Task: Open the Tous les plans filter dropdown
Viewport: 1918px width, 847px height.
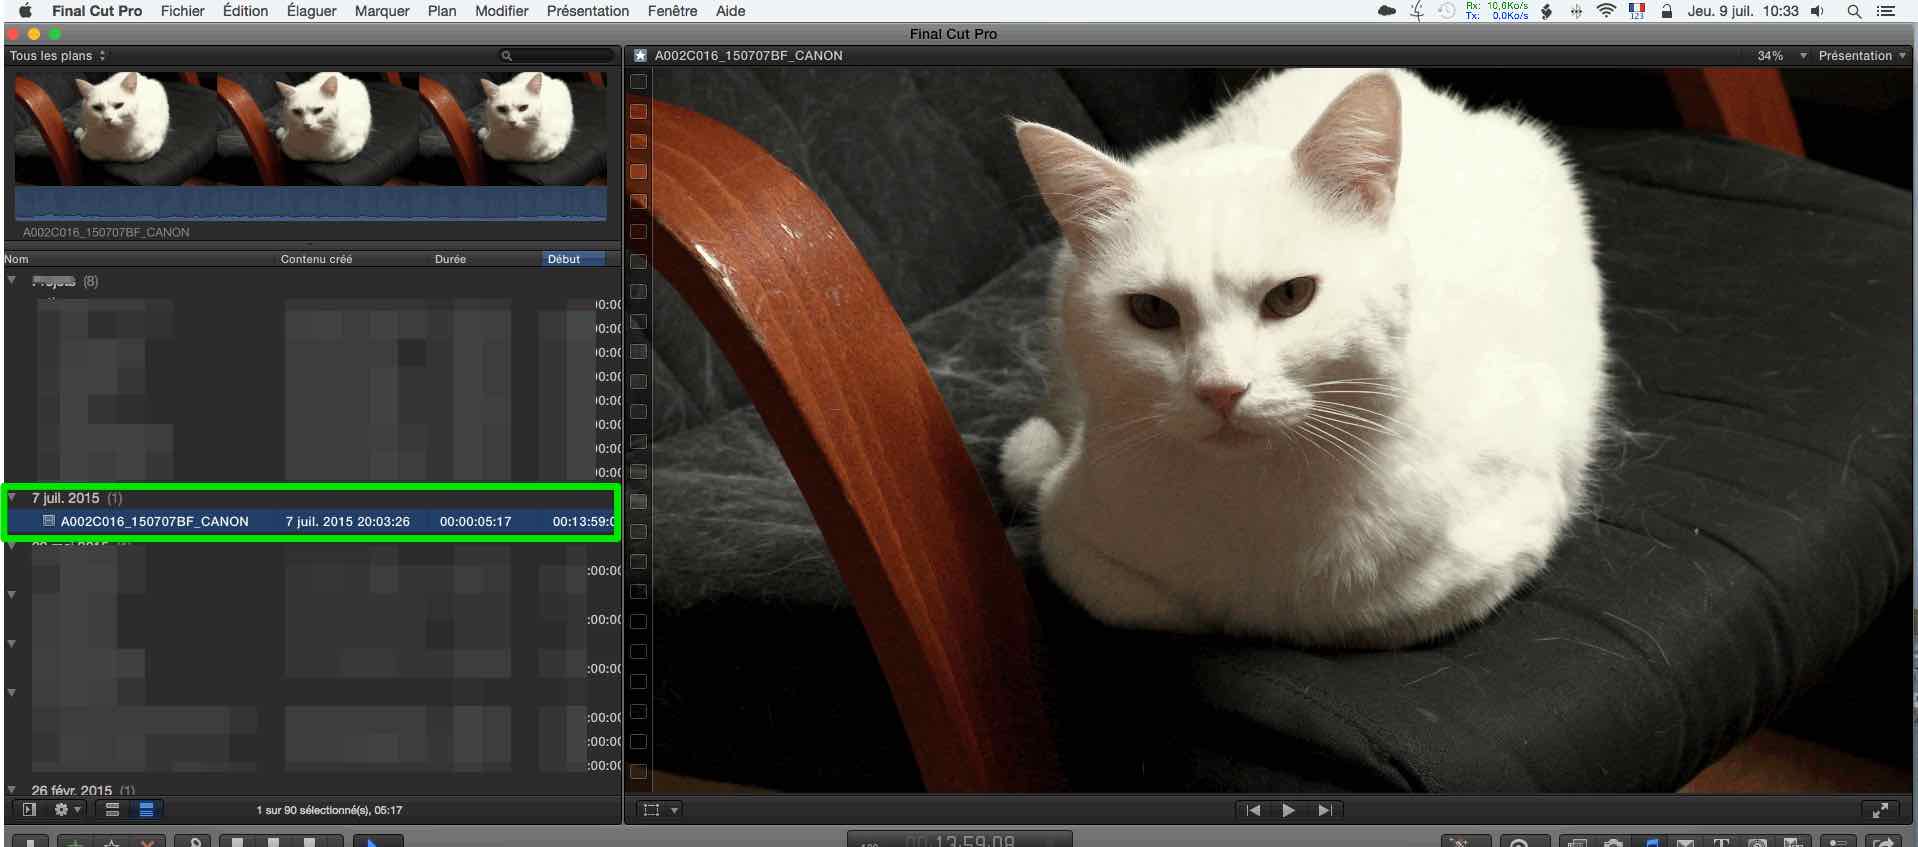Action: pos(58,56)
